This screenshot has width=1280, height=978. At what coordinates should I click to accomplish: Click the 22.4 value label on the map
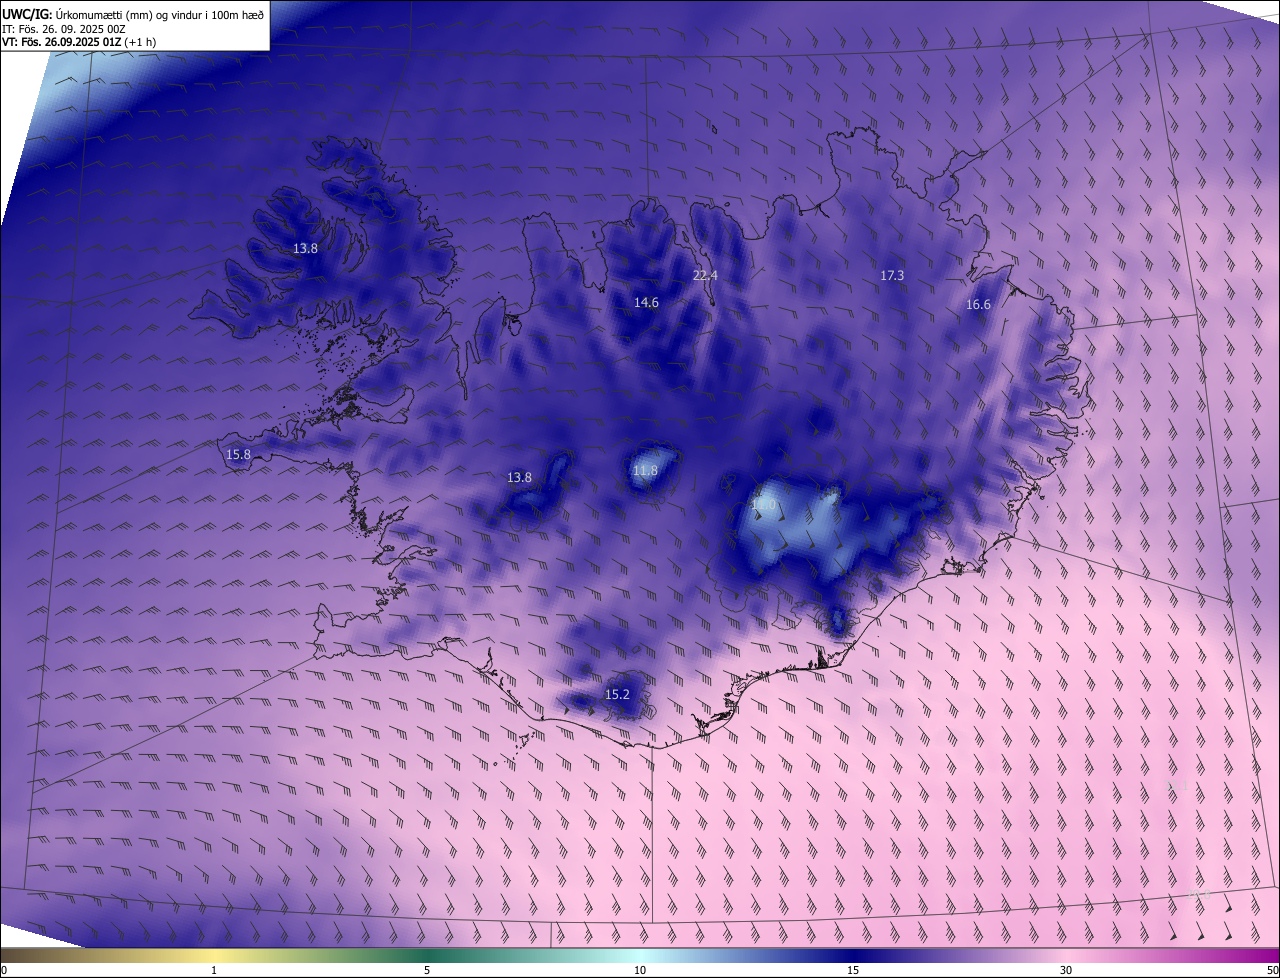click(x=705, y=275)
